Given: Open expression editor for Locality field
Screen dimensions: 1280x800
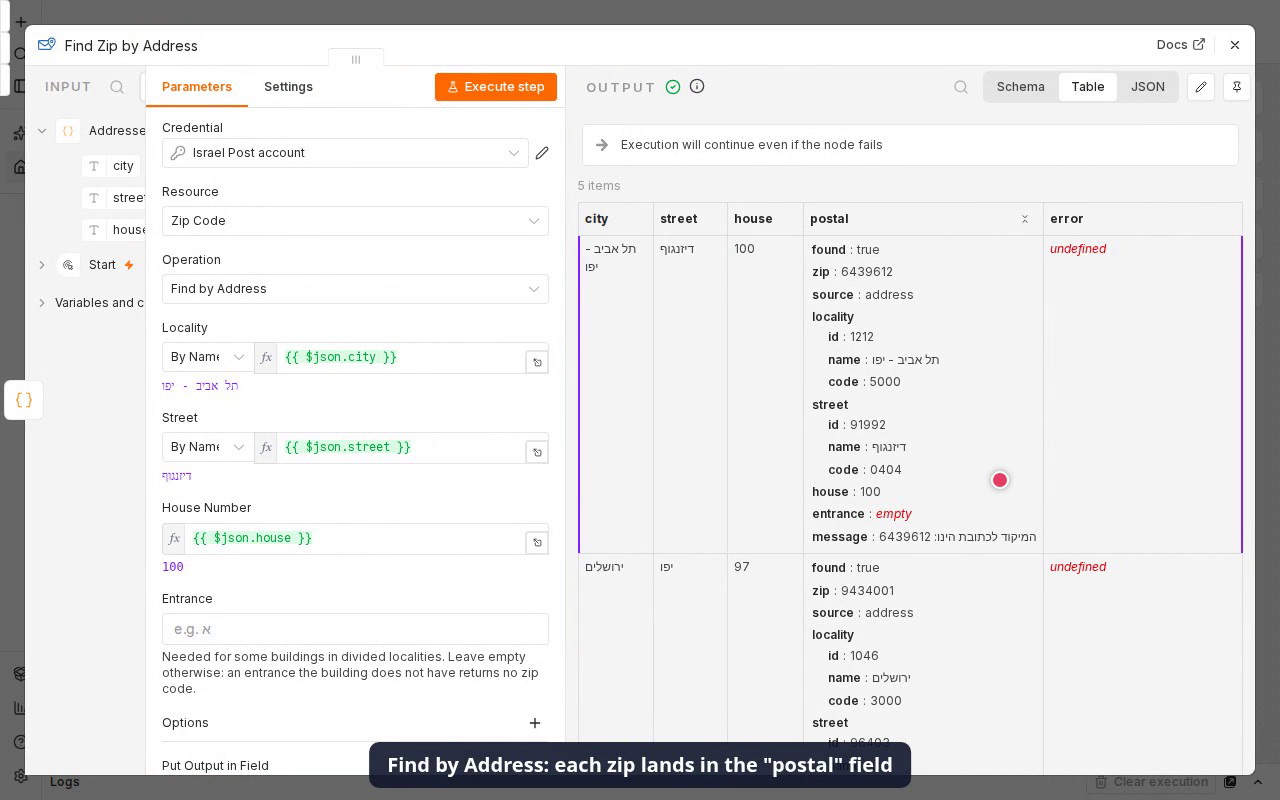Looking at the screenshot, I should pyautogui.click(x=537, y=362).
